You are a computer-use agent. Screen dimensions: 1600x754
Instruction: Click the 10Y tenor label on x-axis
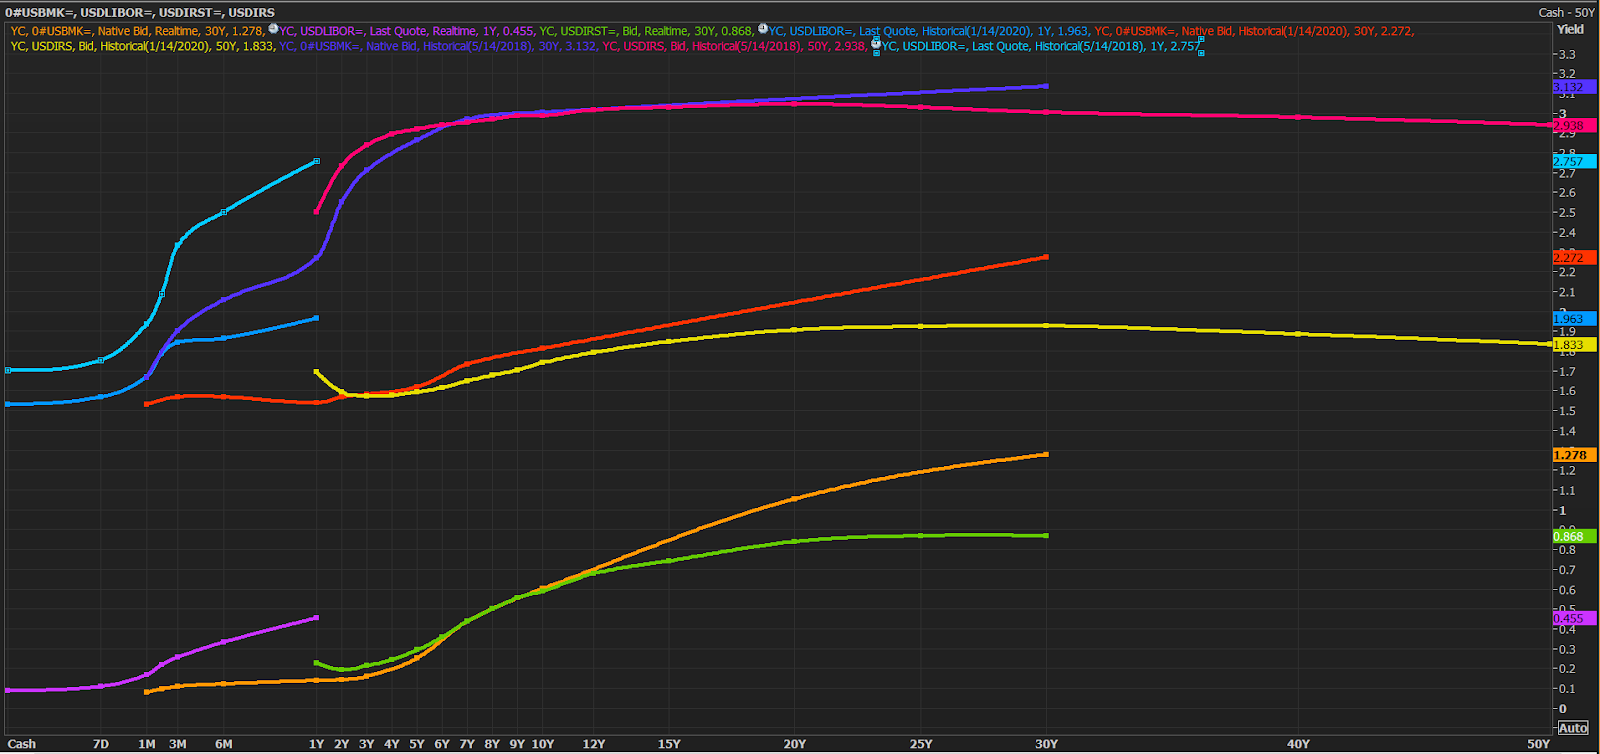click(x=542, y=744)
